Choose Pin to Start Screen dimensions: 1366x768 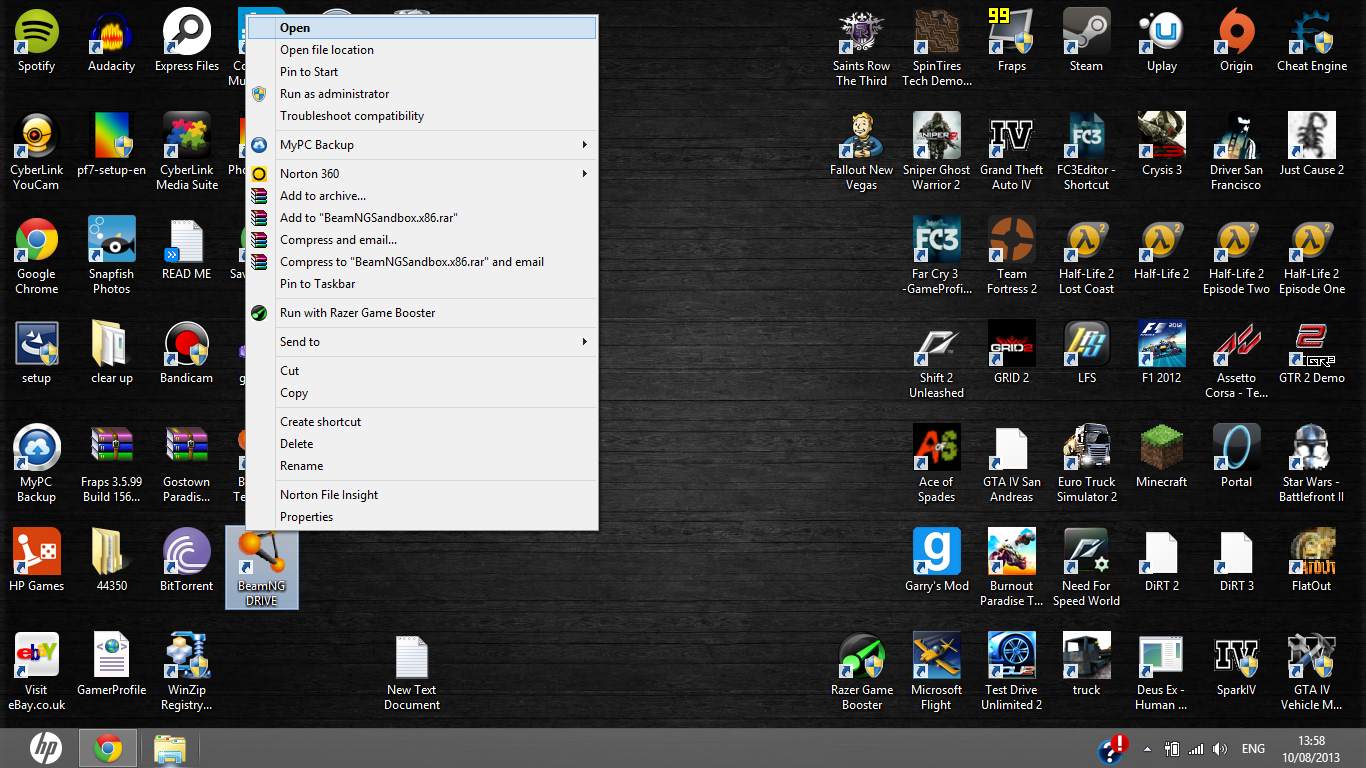[421, 72]
